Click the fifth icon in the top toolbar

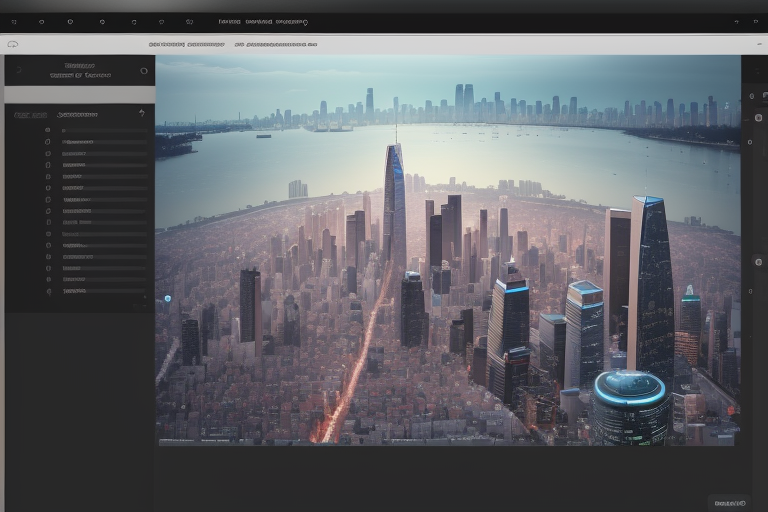click(133, 21)
